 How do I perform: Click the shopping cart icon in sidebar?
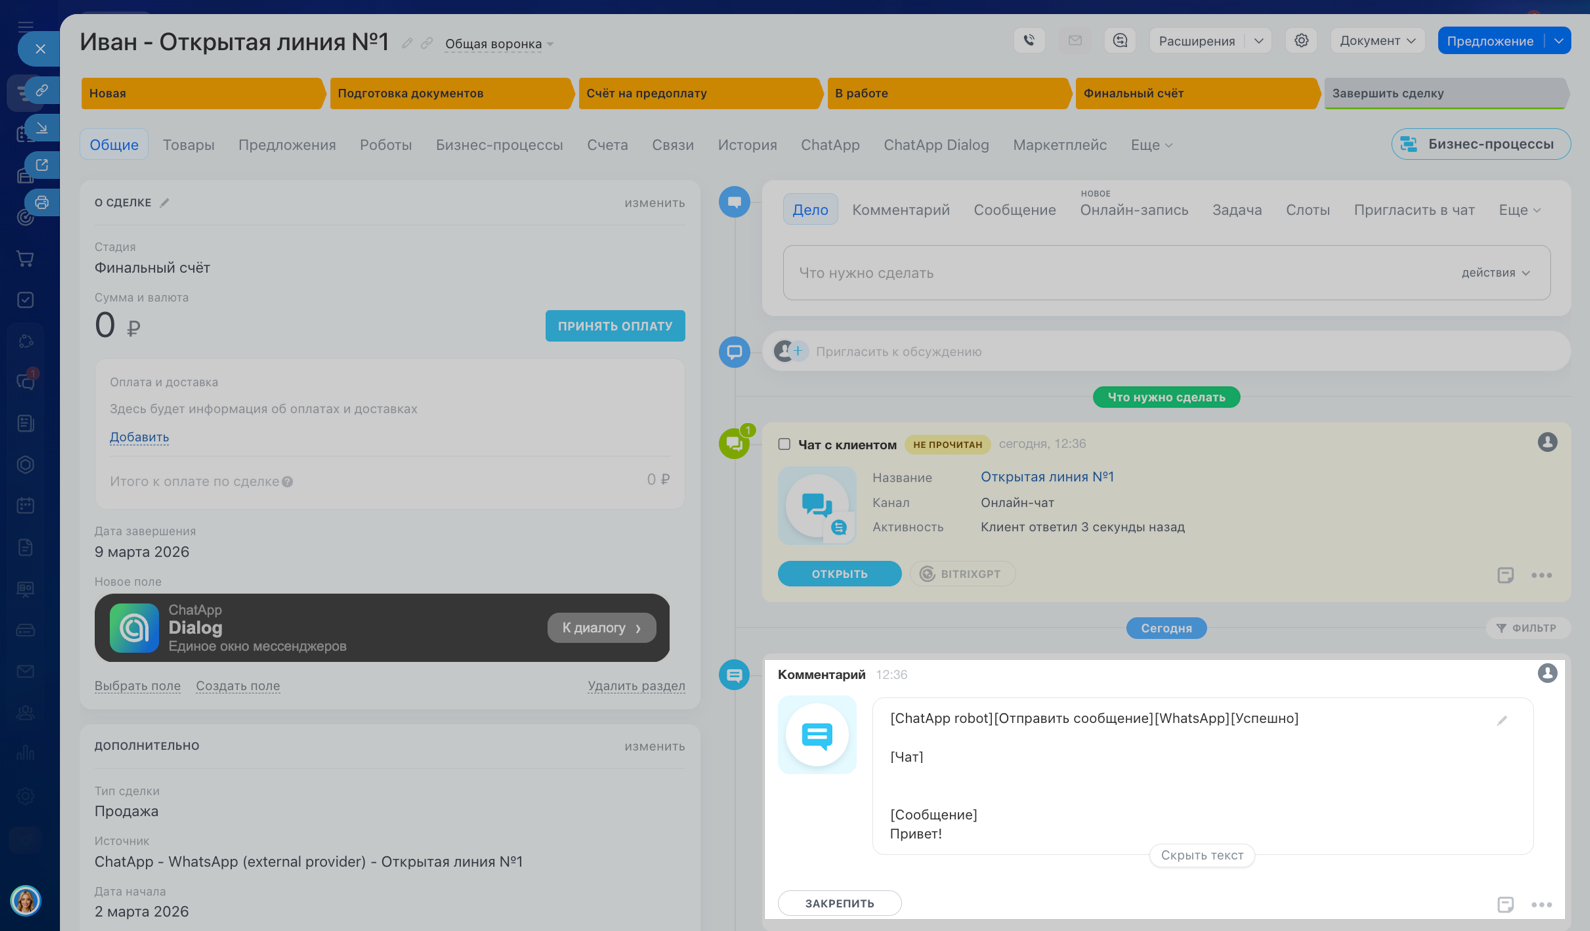(x=26, y=259)
